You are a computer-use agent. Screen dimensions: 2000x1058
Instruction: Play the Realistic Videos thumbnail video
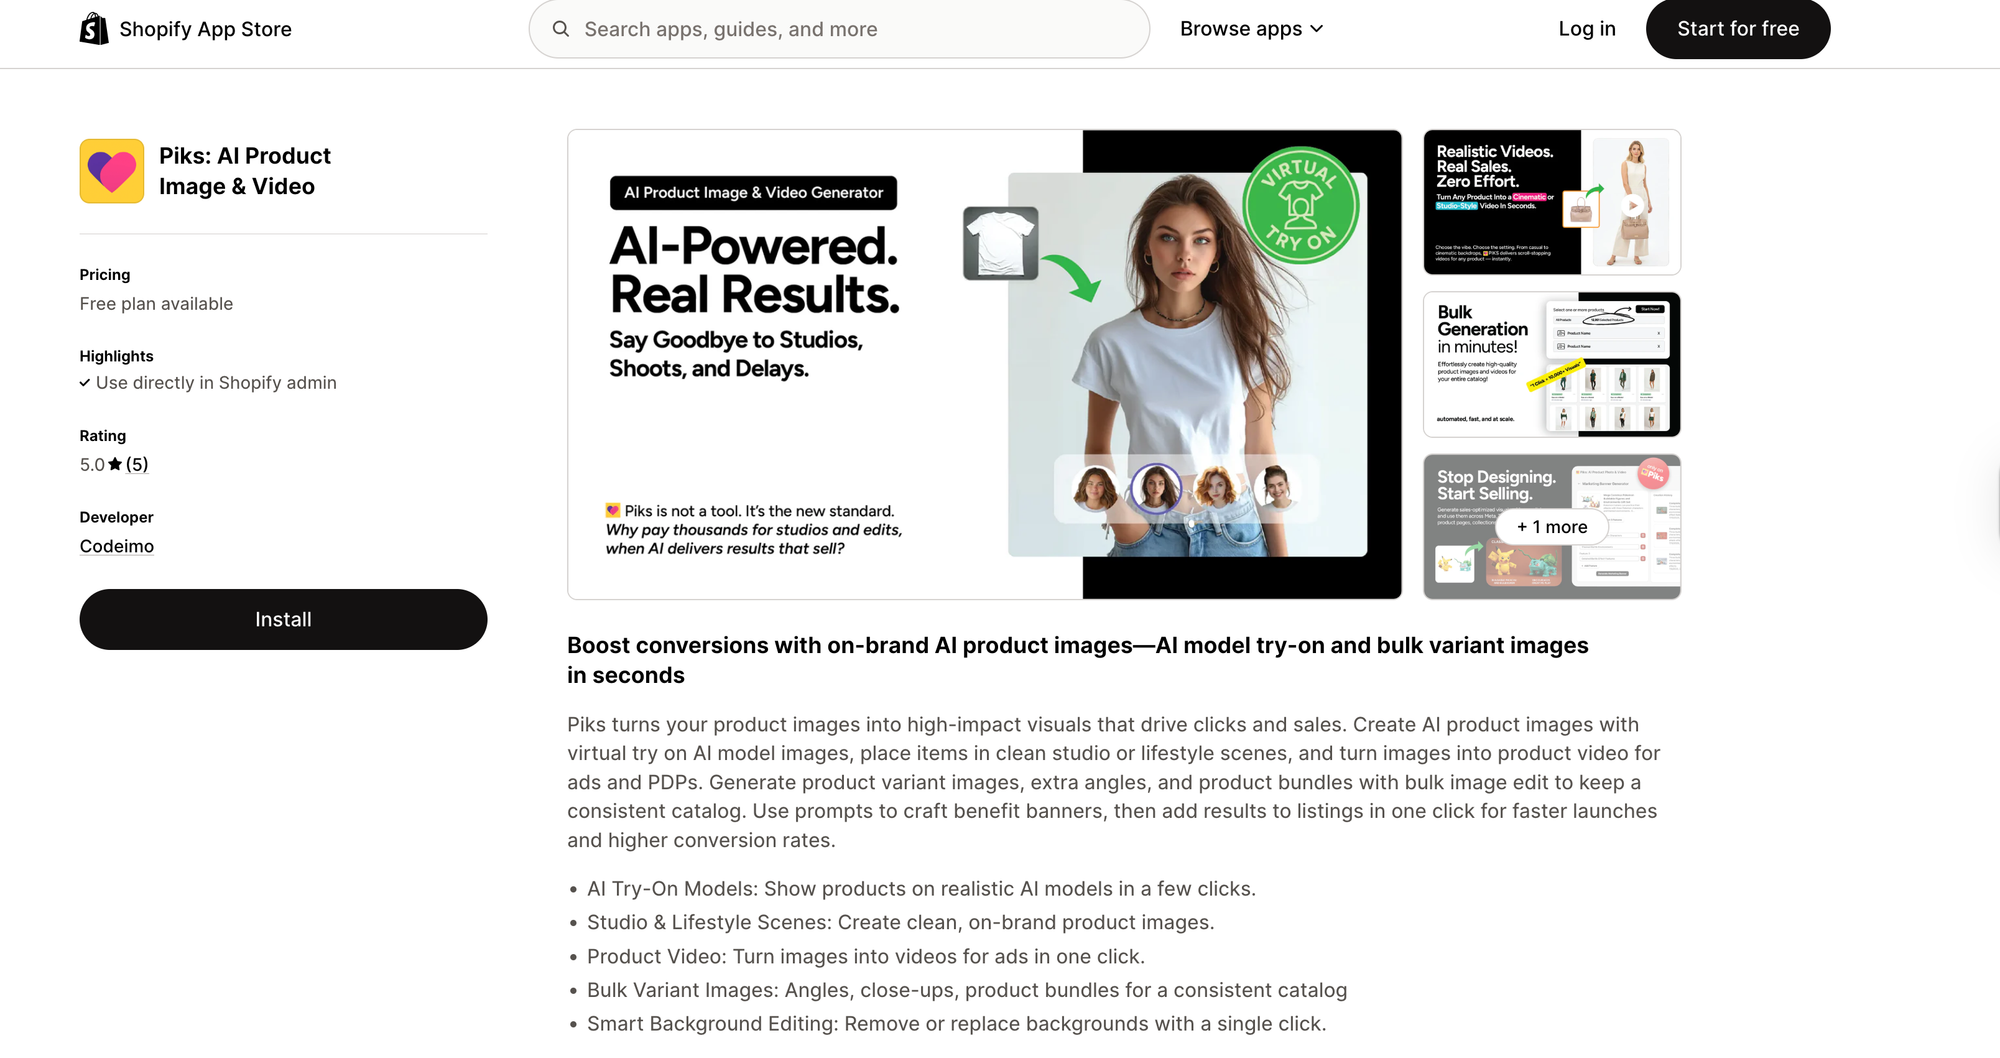[x=1633, y=206]
